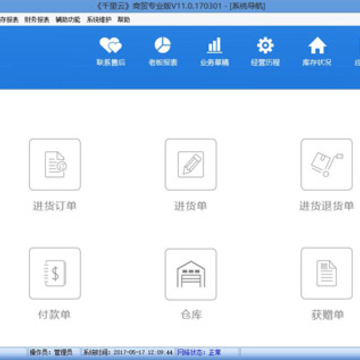Open 财务报表 menu
This screenshot has width=360, height=360.
click(x=37, y=20)
